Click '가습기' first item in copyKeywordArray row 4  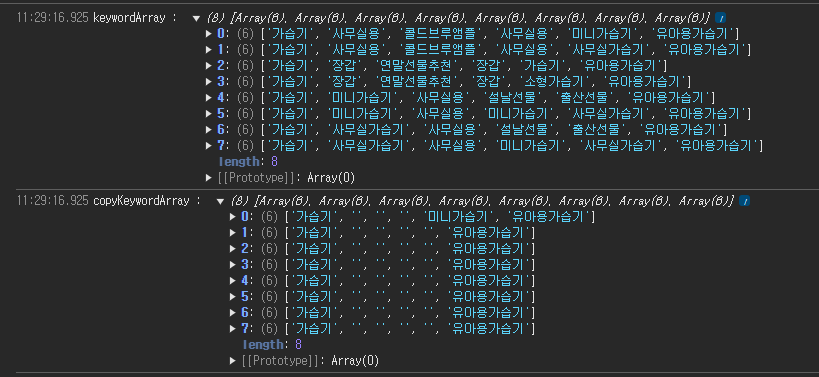(x=314, y=280)
